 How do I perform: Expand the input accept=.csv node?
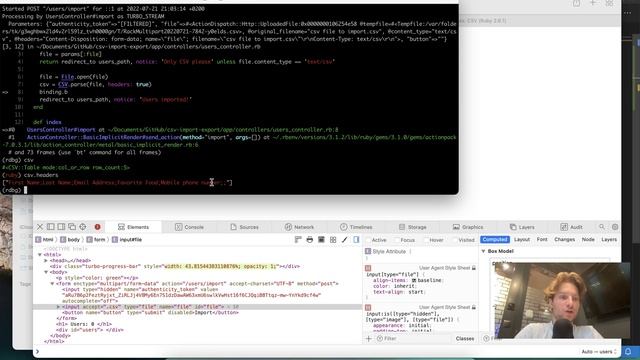coord(58,307)
